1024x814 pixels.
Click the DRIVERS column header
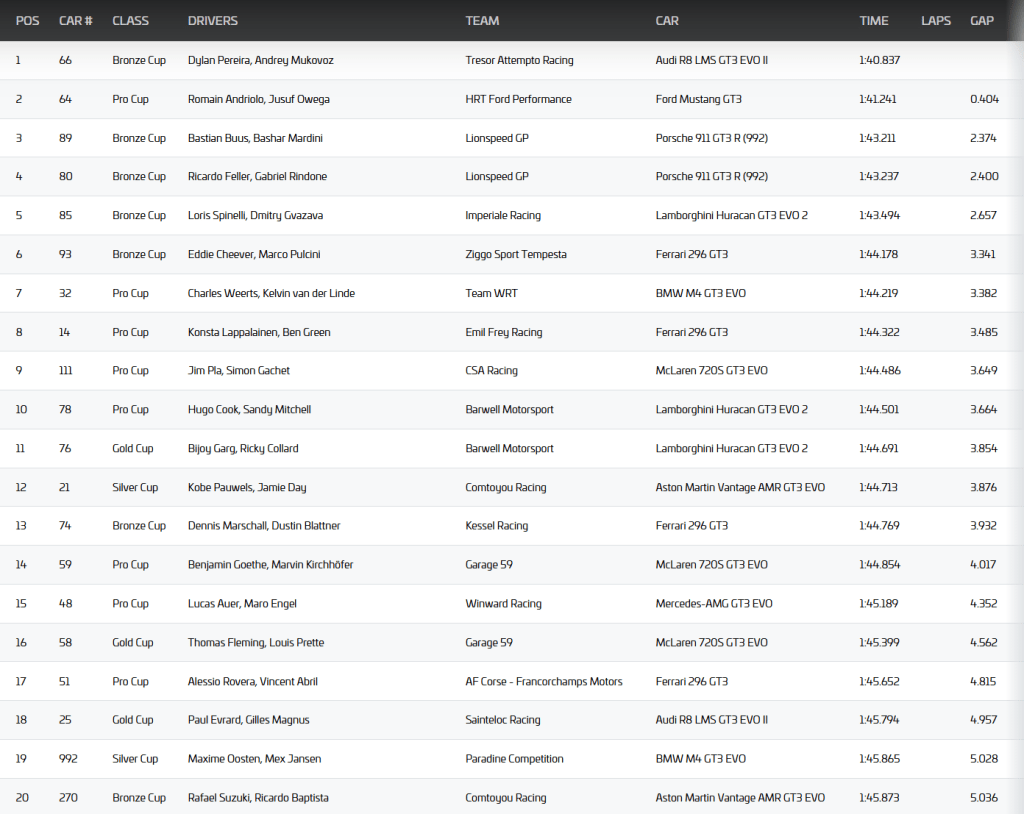point(213,21)
